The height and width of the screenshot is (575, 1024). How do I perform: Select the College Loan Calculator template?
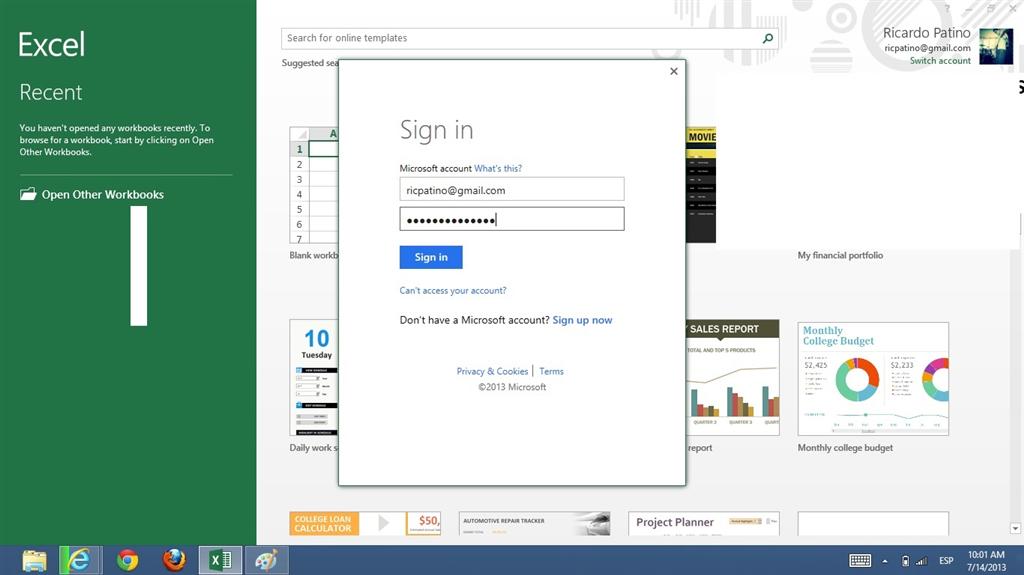click(x=365, y=523)
